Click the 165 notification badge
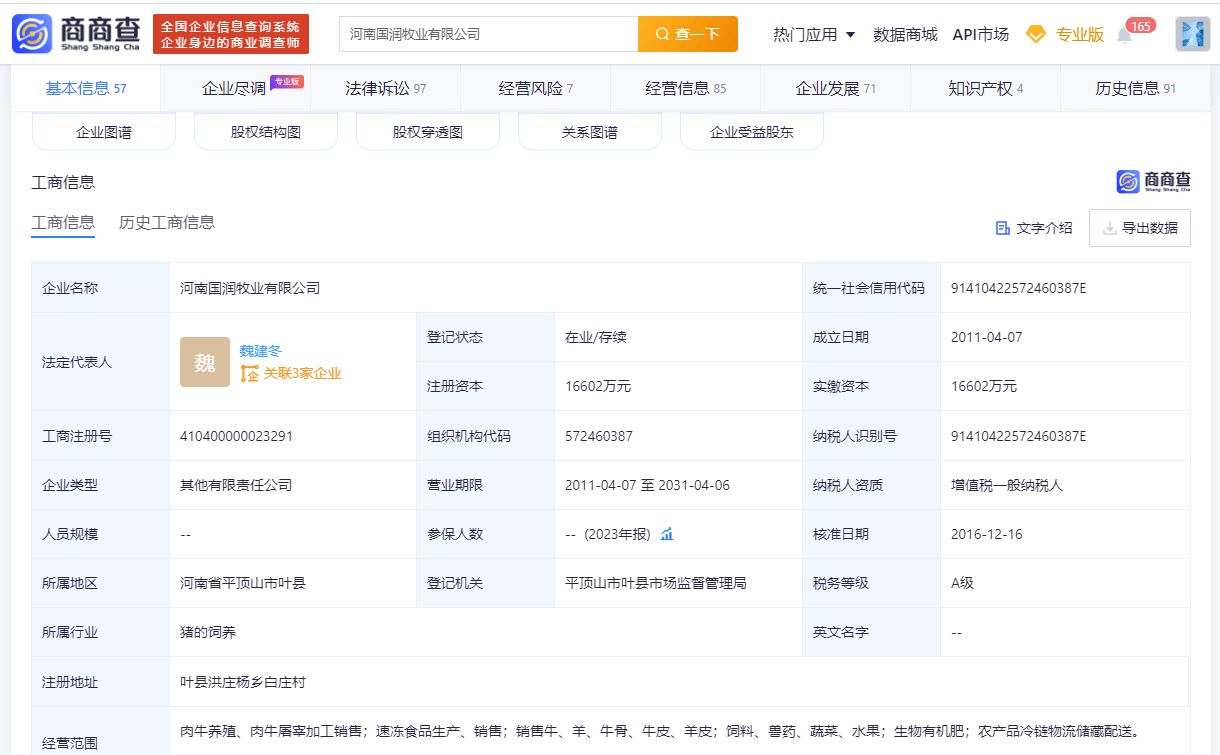 1141,26
